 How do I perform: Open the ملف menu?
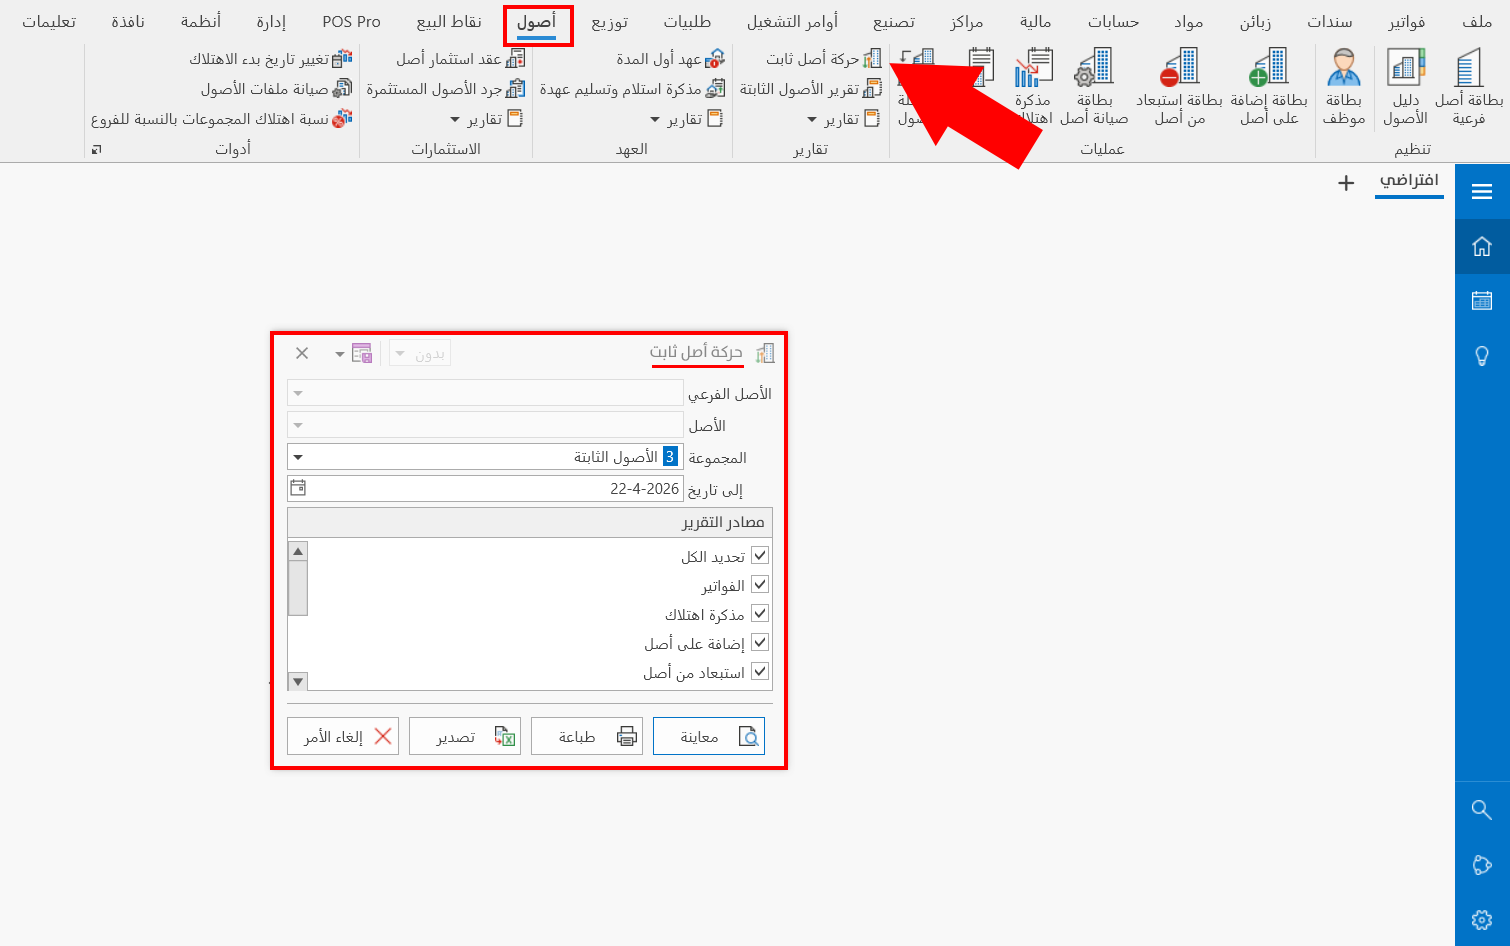1476,21
